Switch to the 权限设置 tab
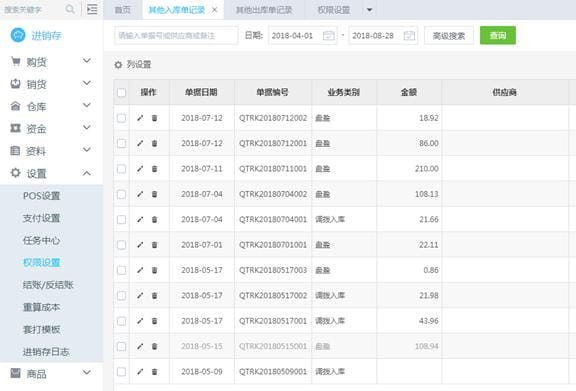 pyautogui.click(x=334, y=10)
